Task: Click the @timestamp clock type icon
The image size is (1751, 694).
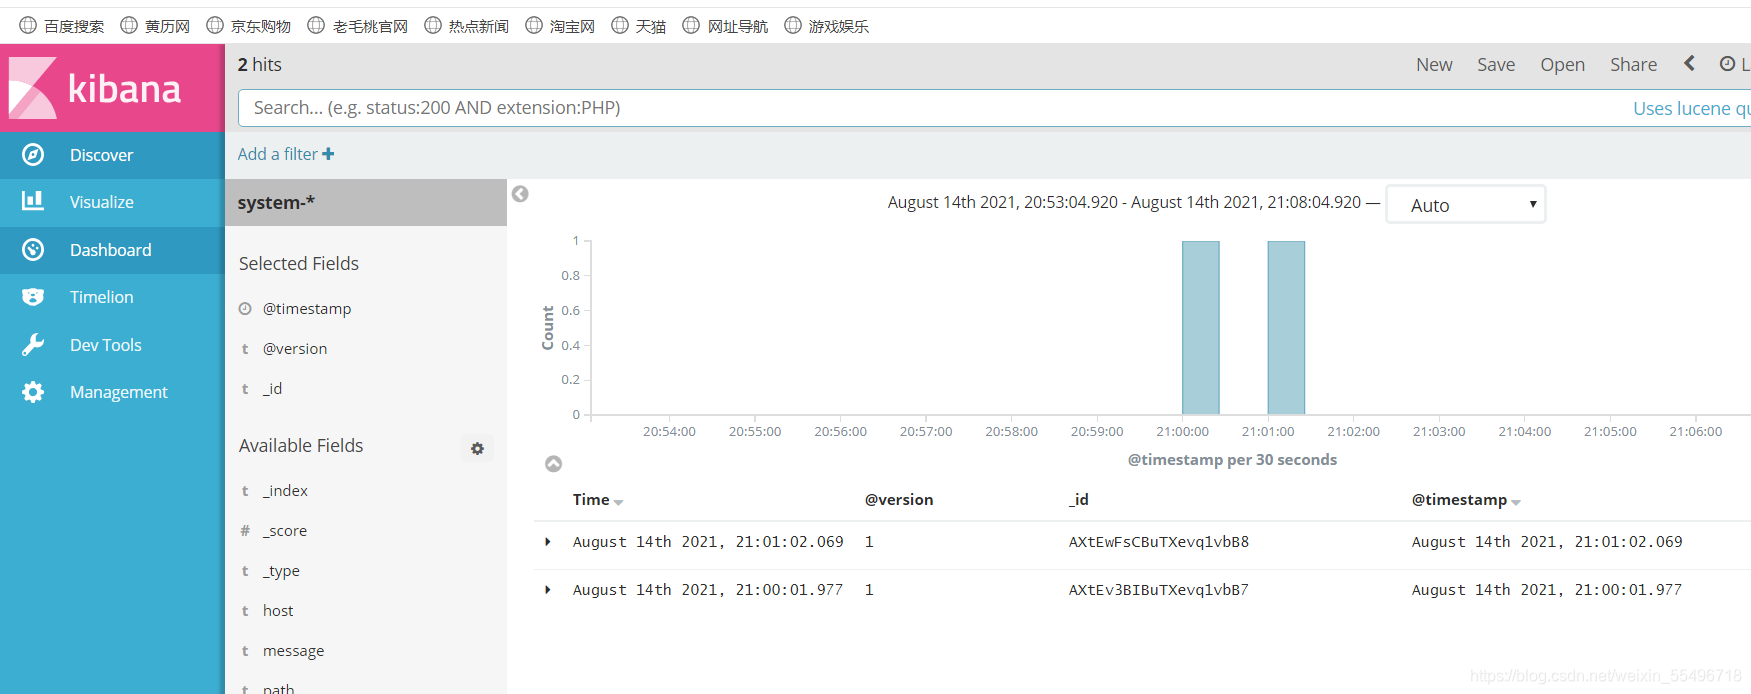Action: coord(245,309)
